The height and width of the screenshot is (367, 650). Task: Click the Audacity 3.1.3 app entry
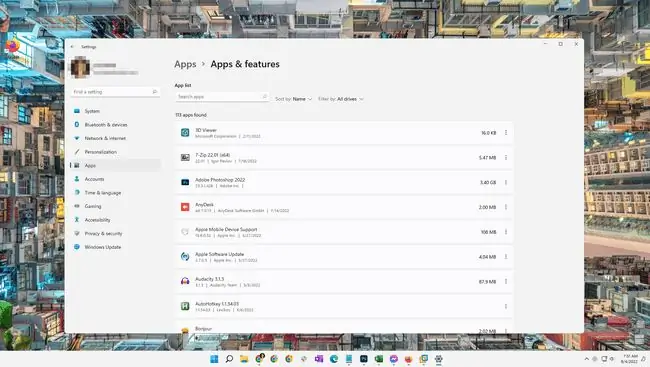pyautogui.click(x=344, y=282)
